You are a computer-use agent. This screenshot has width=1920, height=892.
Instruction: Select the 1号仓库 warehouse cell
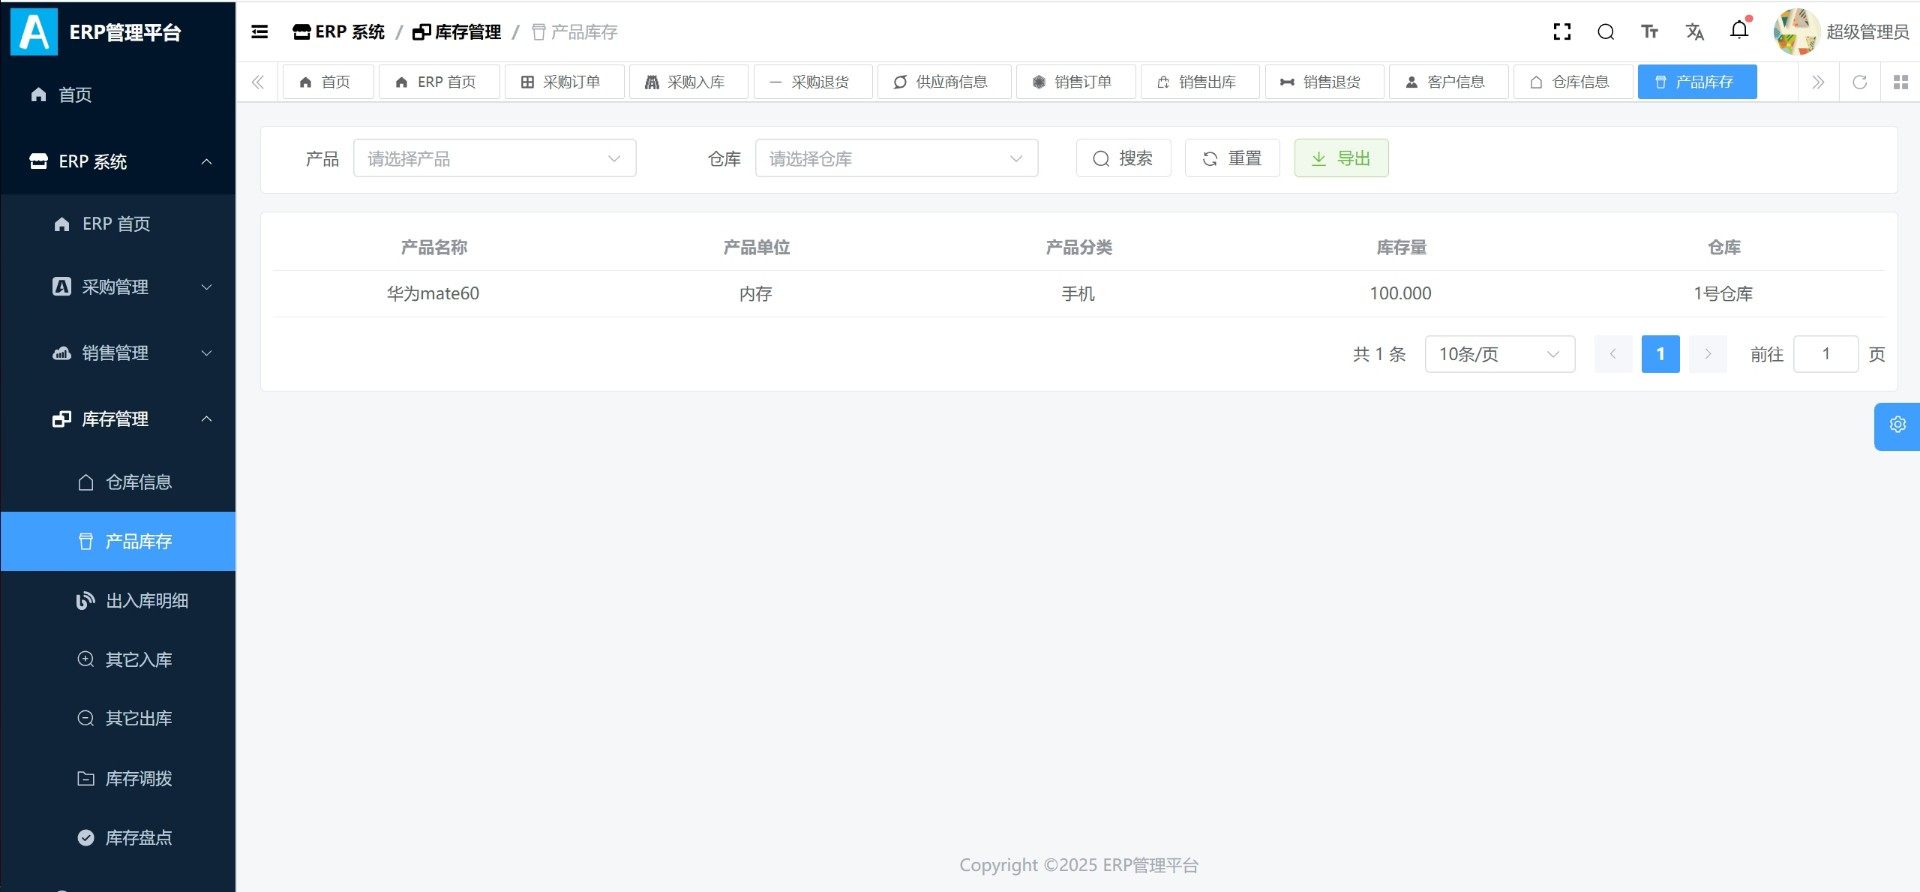coord(1723,294)
